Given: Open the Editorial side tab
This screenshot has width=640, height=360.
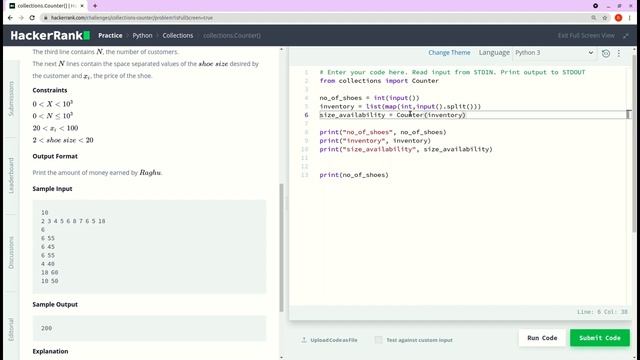Looking at the screenshot, I should point(11,329).
